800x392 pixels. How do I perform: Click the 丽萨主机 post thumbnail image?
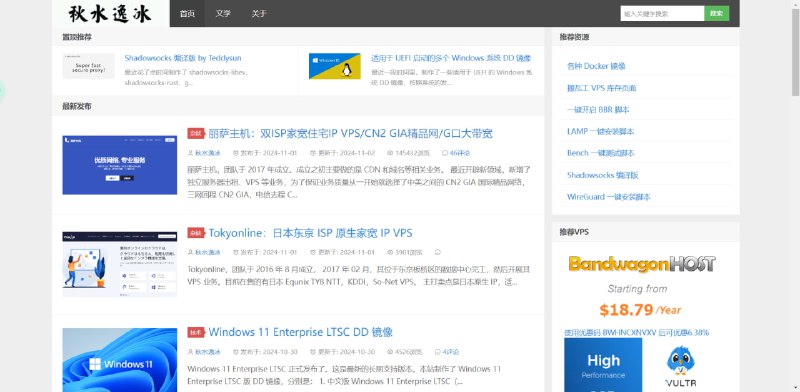click(x=120, y=165)
